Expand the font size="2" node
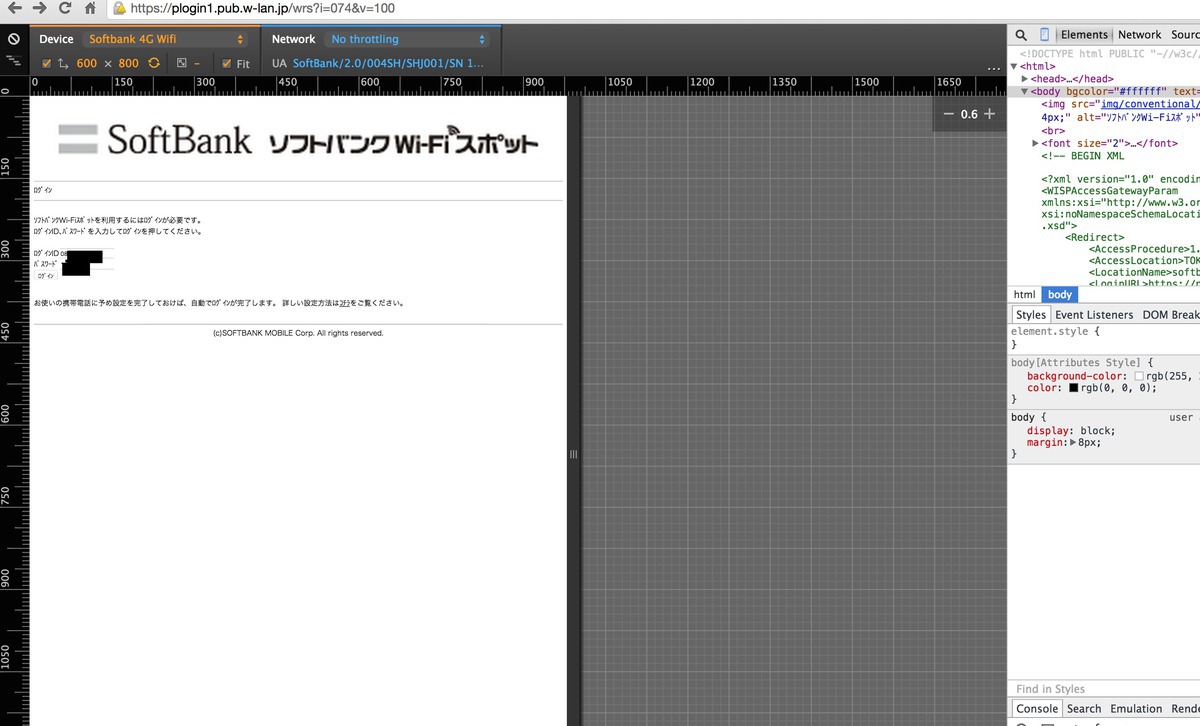Screen dimensions: 1200x726 (x=1035, y=144)
